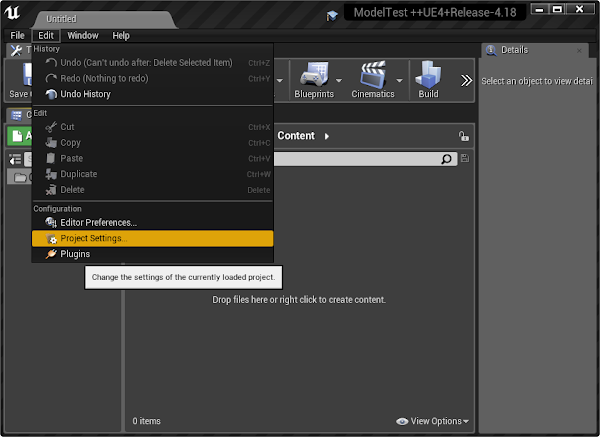
Task: Select the Untitled level tab
Action: (x=103, y=19)
